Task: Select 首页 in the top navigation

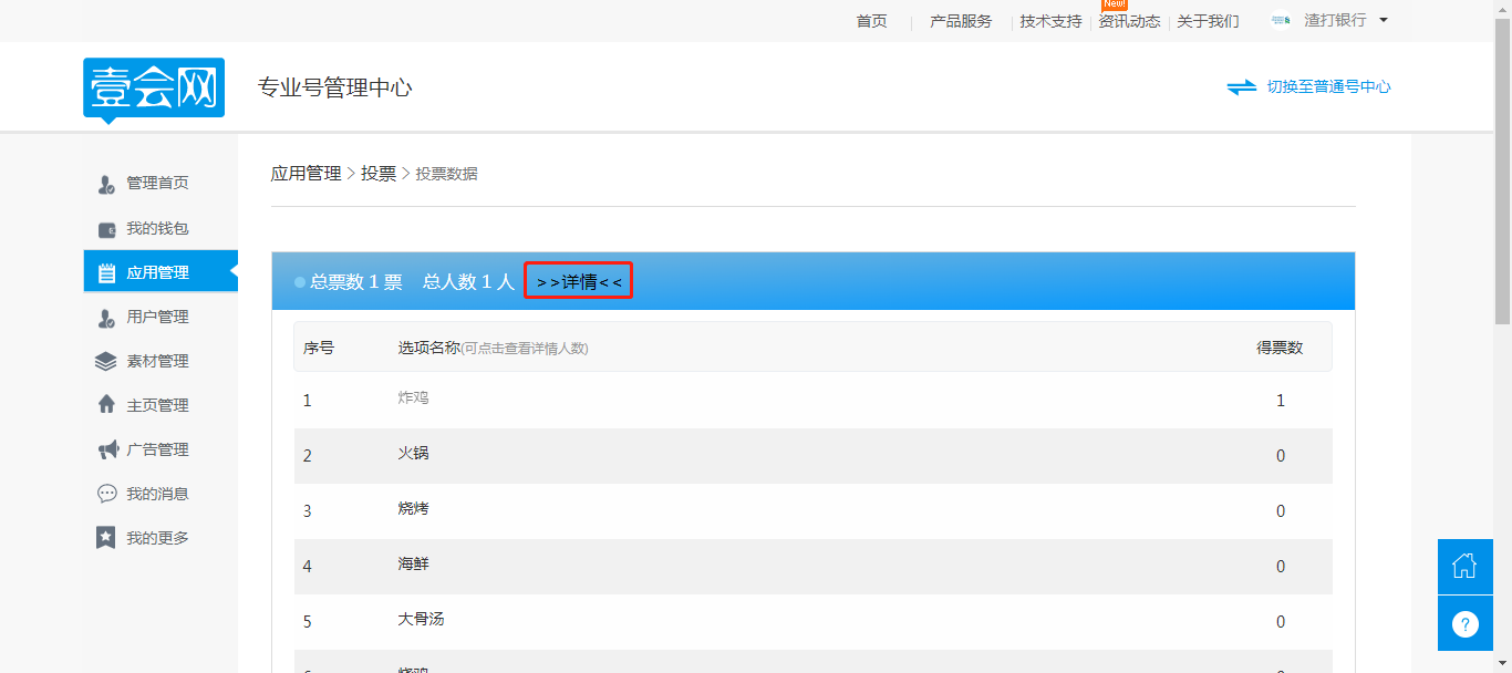Action: pyautogui.click(x=871, y=21)
